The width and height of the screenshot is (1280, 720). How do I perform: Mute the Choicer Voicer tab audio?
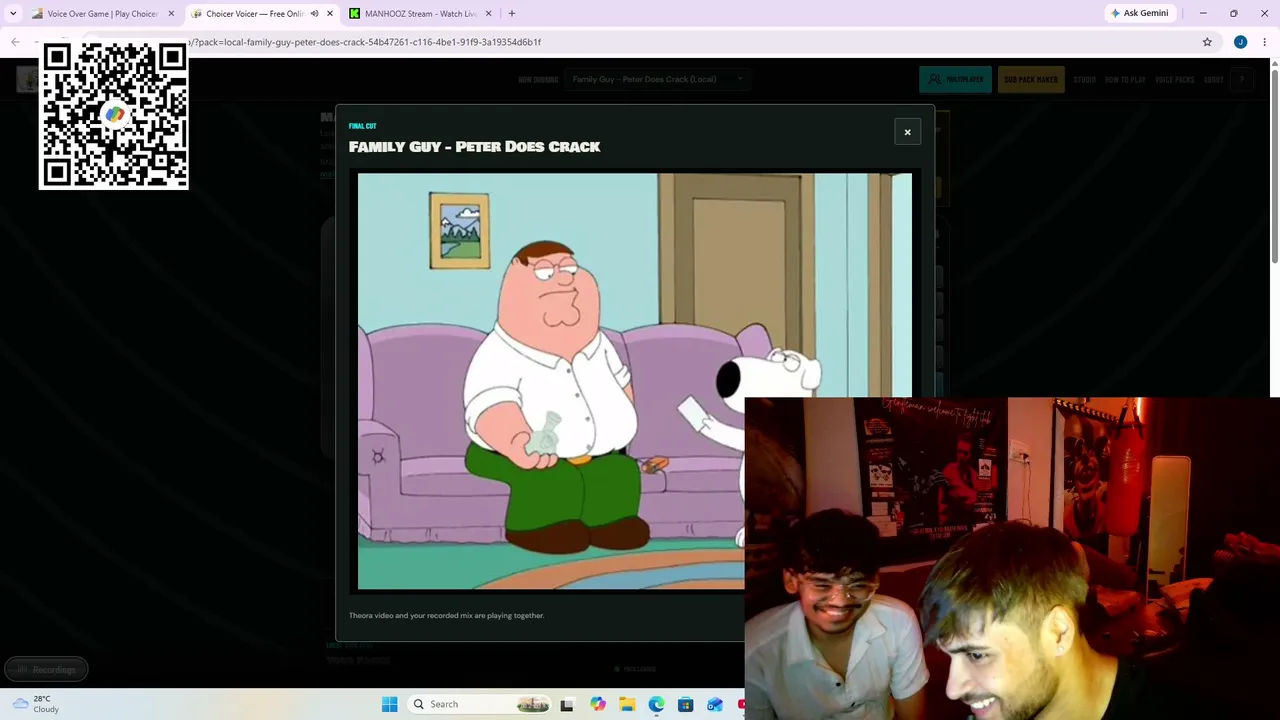click(314, 14)
